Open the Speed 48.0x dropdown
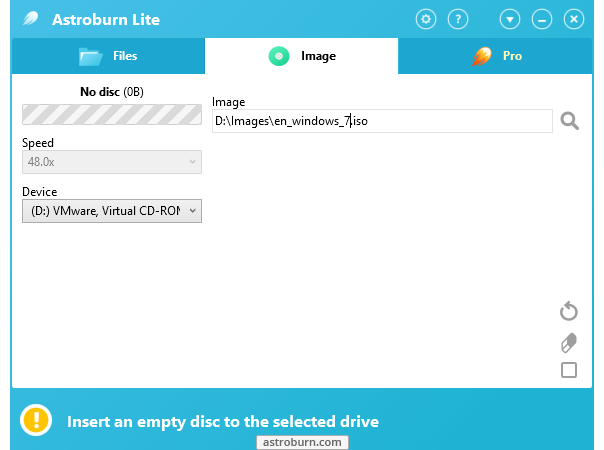The width and height of the screenshot is (604, 450). [112, 162]
